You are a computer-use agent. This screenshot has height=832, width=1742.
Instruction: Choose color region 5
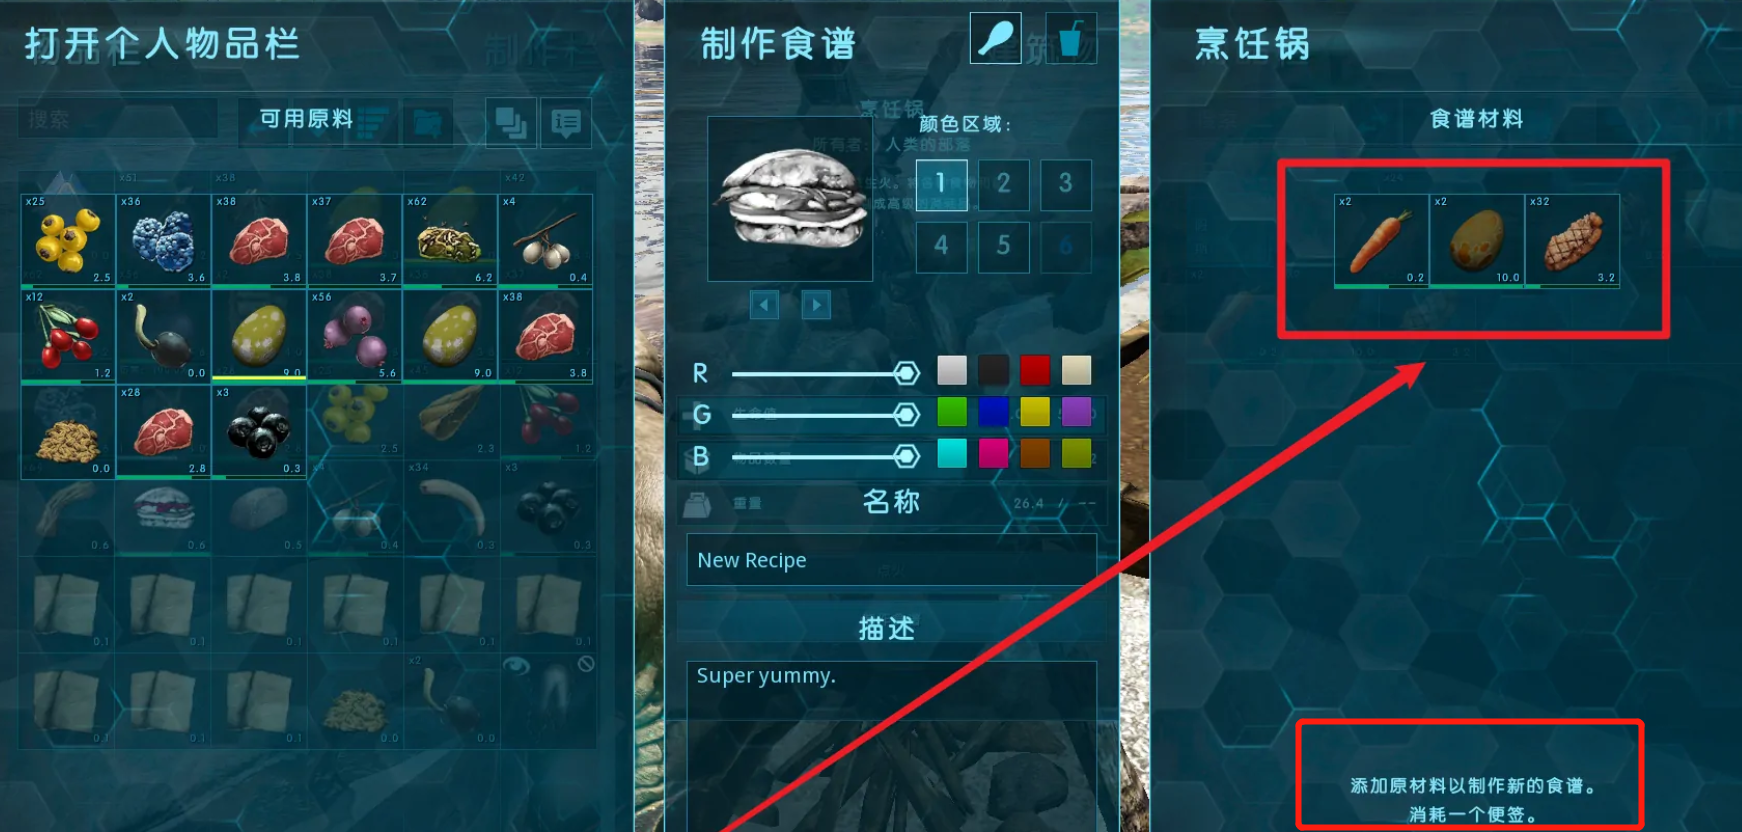[1003, 246]
